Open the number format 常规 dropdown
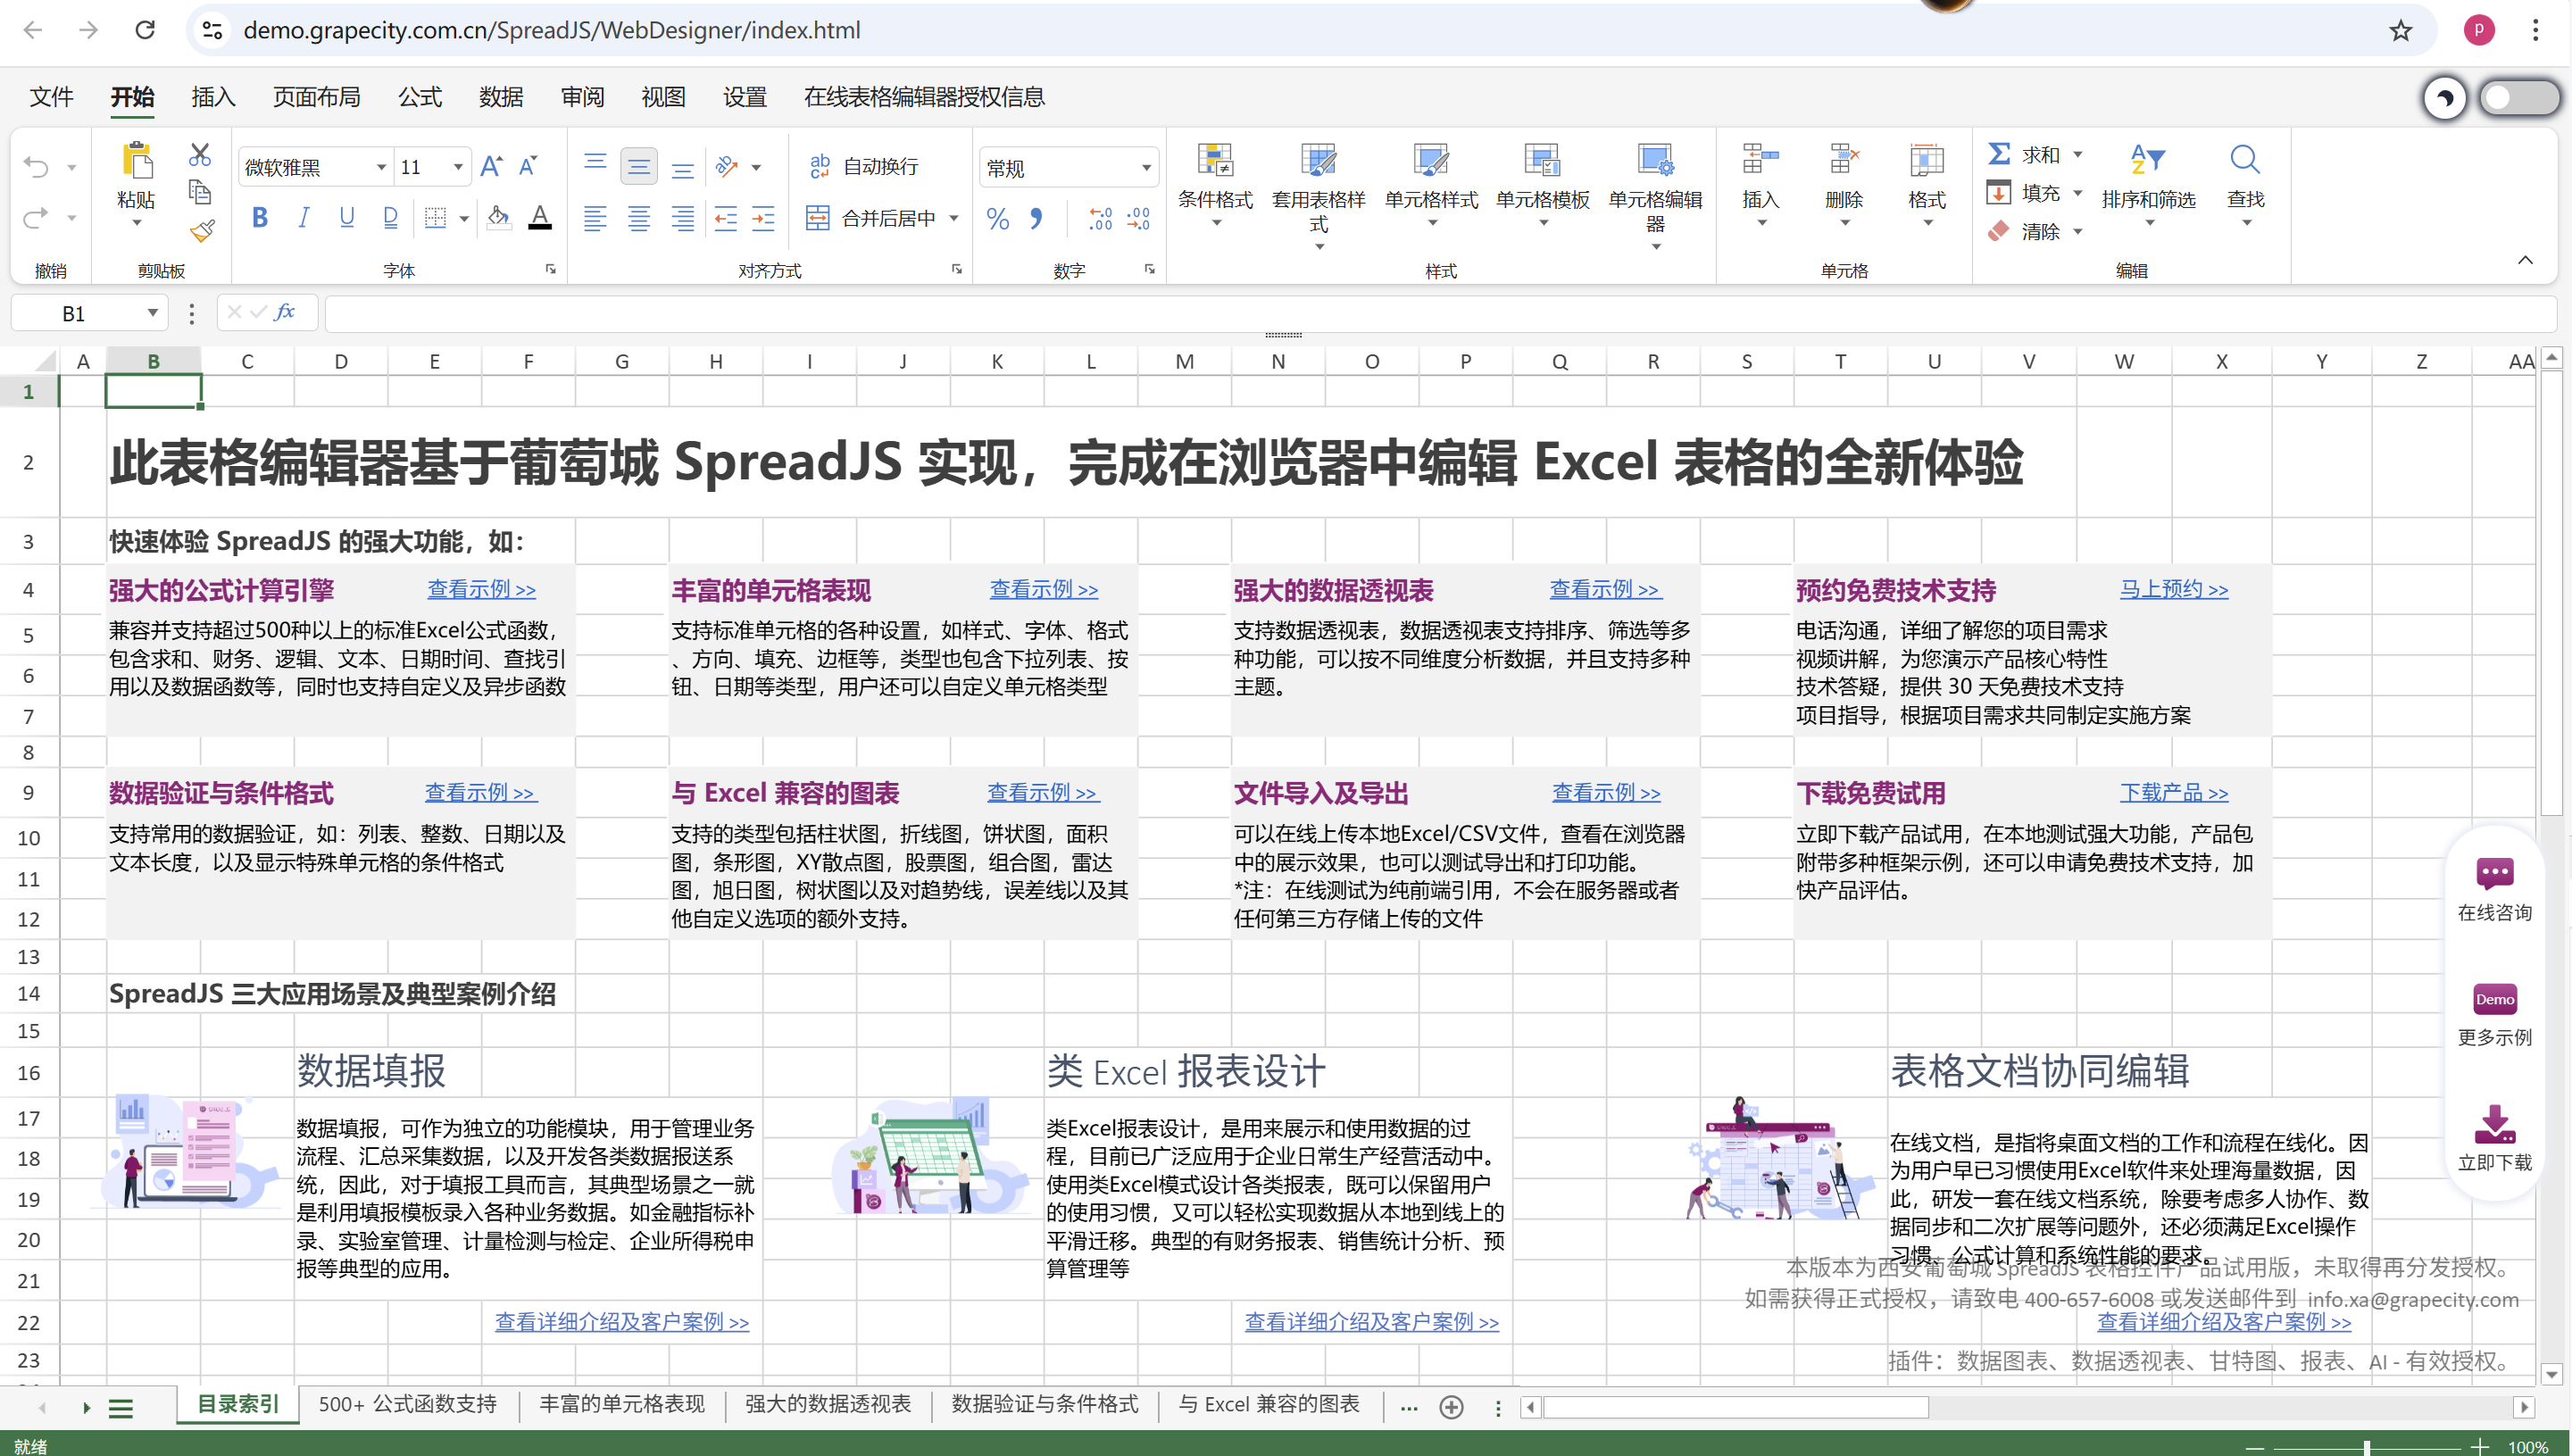This screenshot has height=1456, width=2572. tap(1147, 168)
